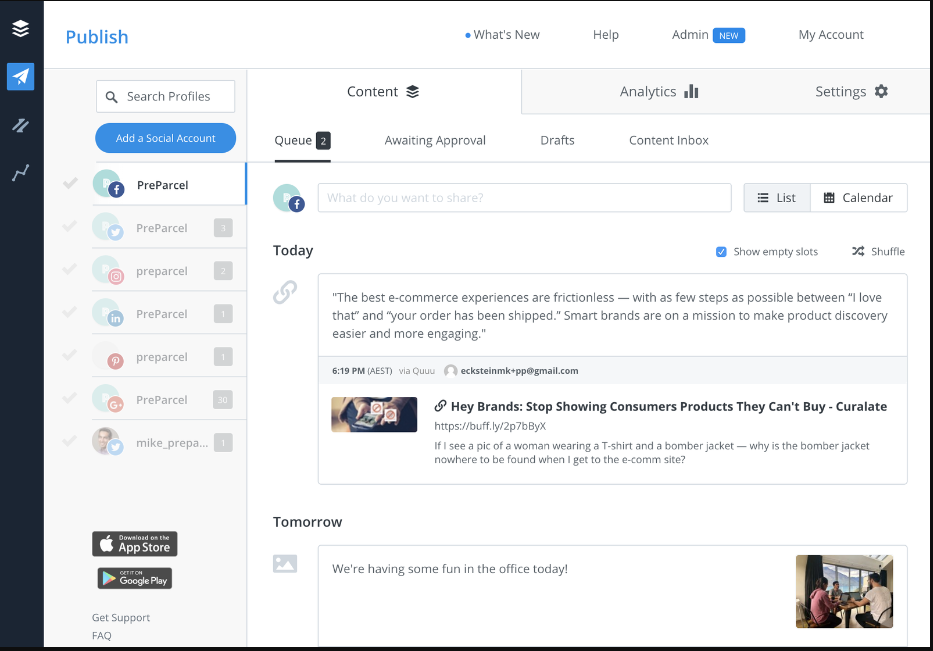This screenshot has height=651, width=933.
Task: Click the PreParcel Google Plus profile avatar
Action: point(108,399)
